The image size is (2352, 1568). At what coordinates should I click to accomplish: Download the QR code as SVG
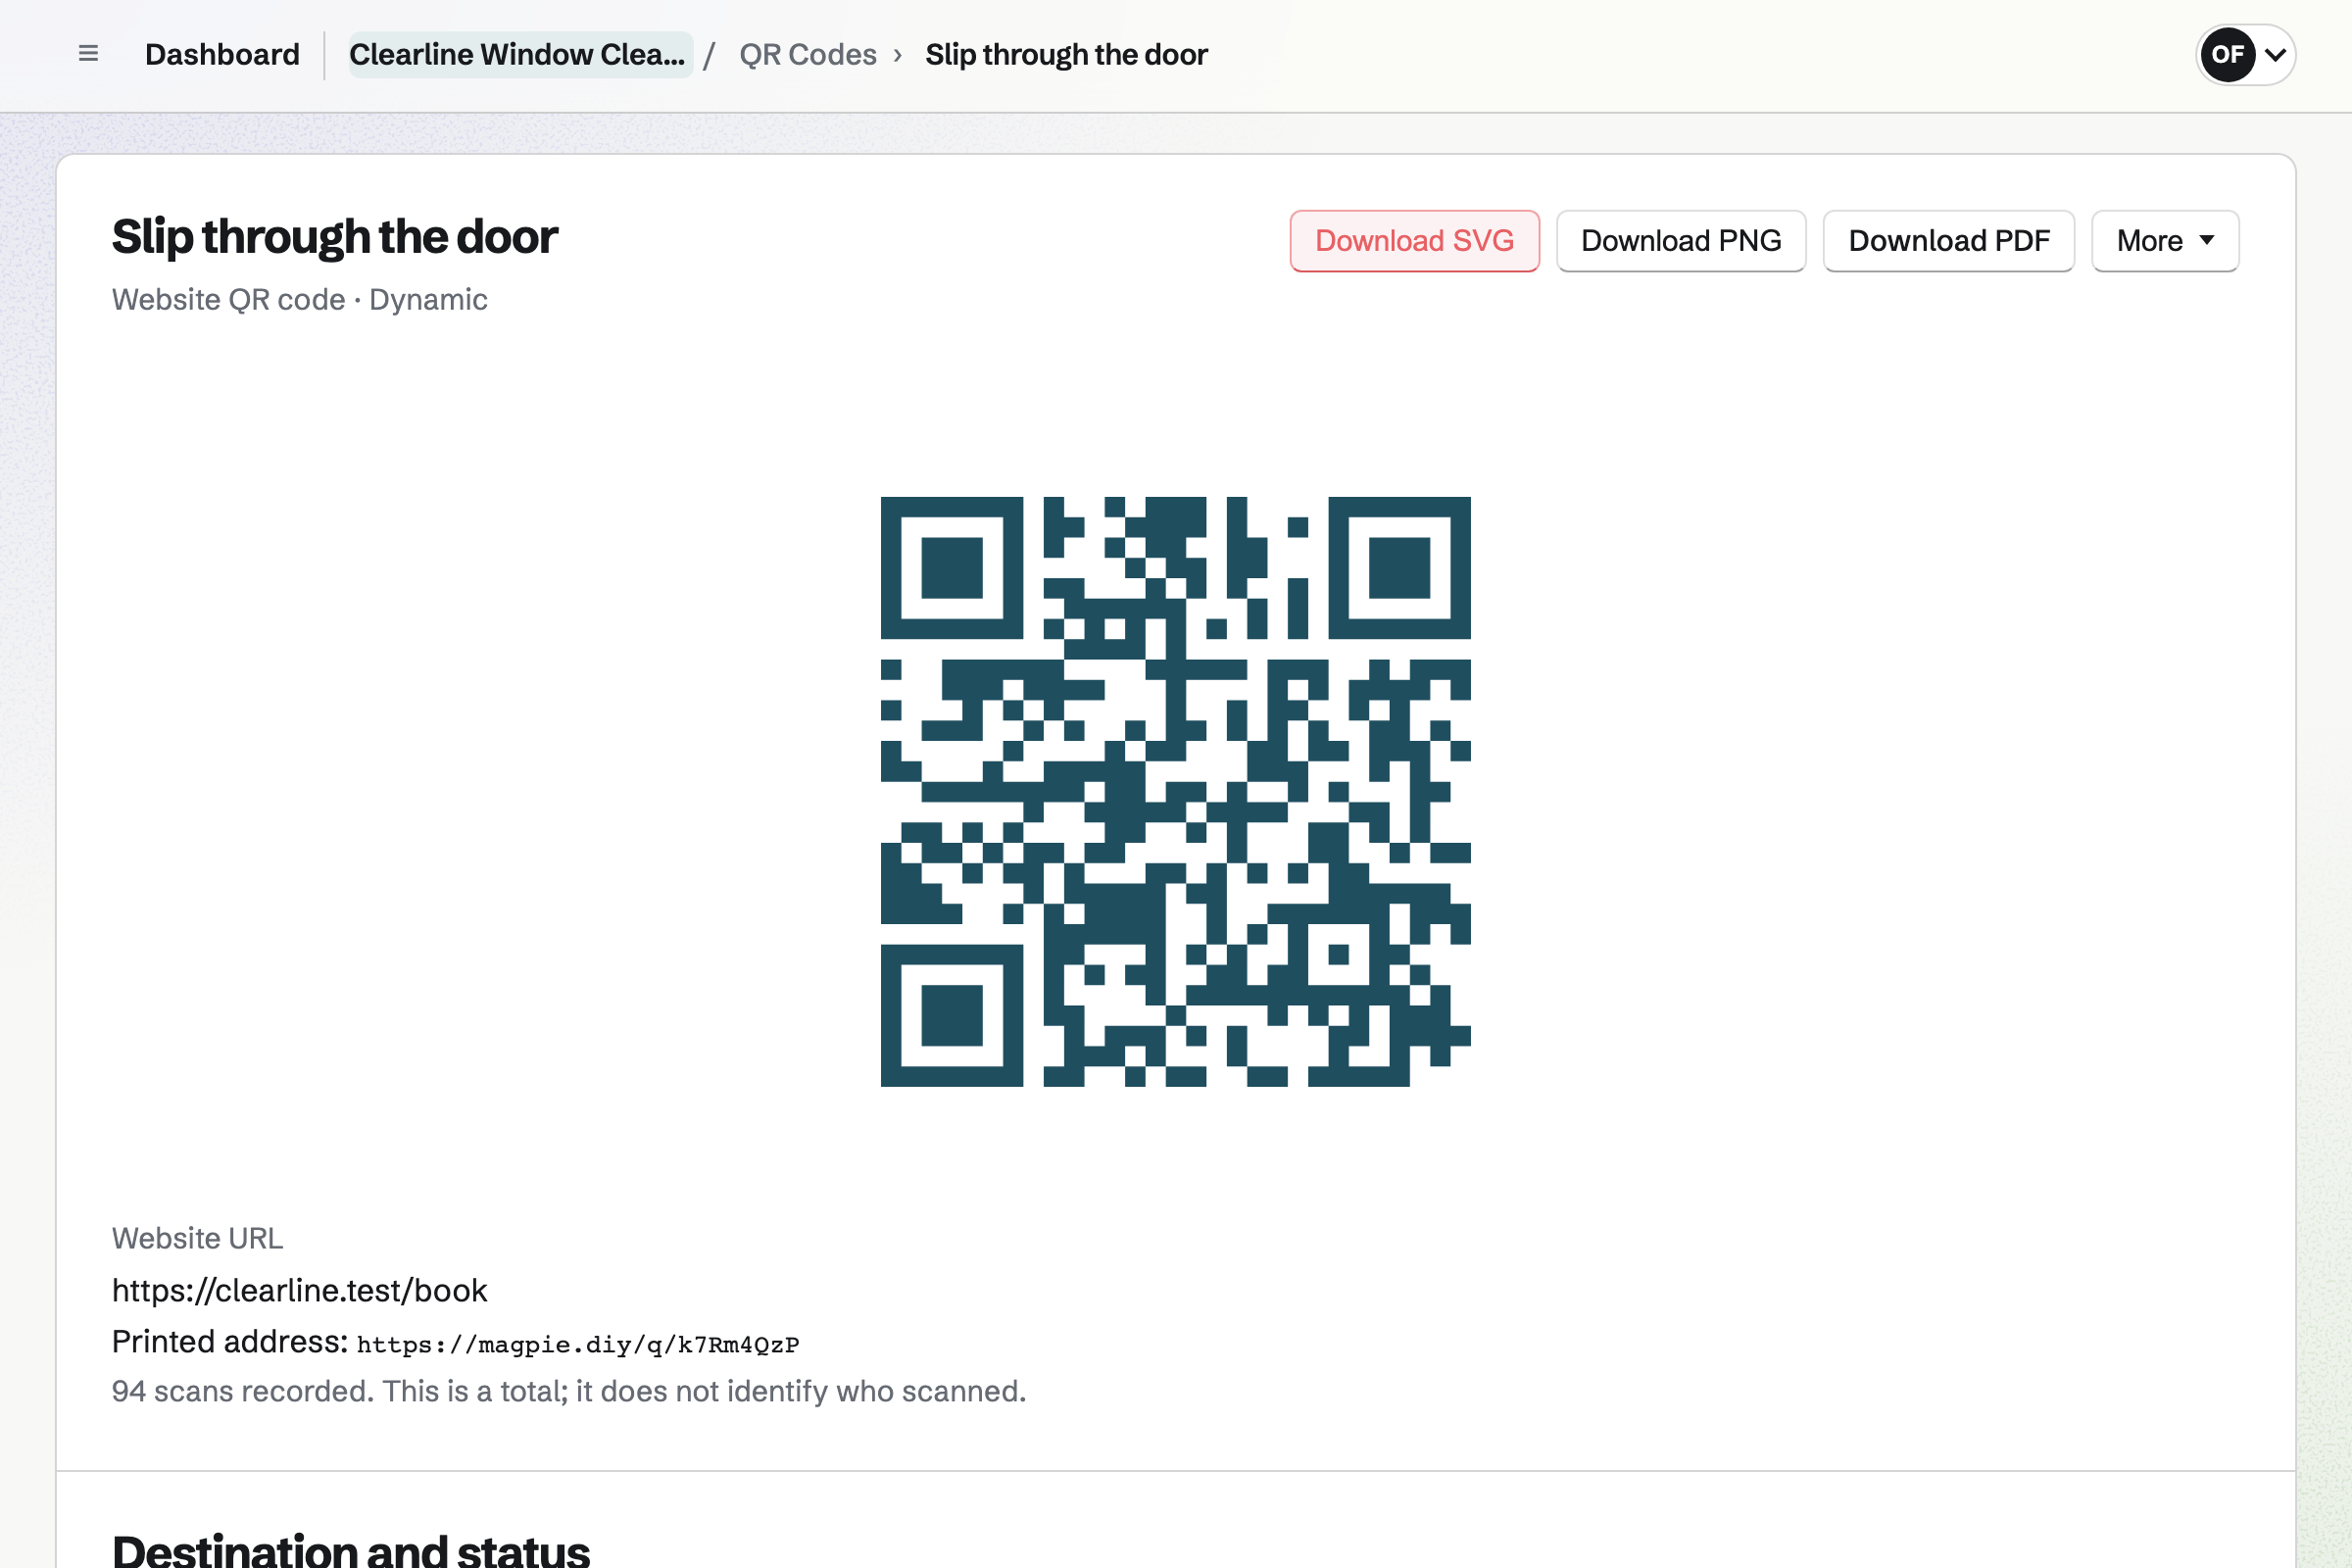[1414, 240]
